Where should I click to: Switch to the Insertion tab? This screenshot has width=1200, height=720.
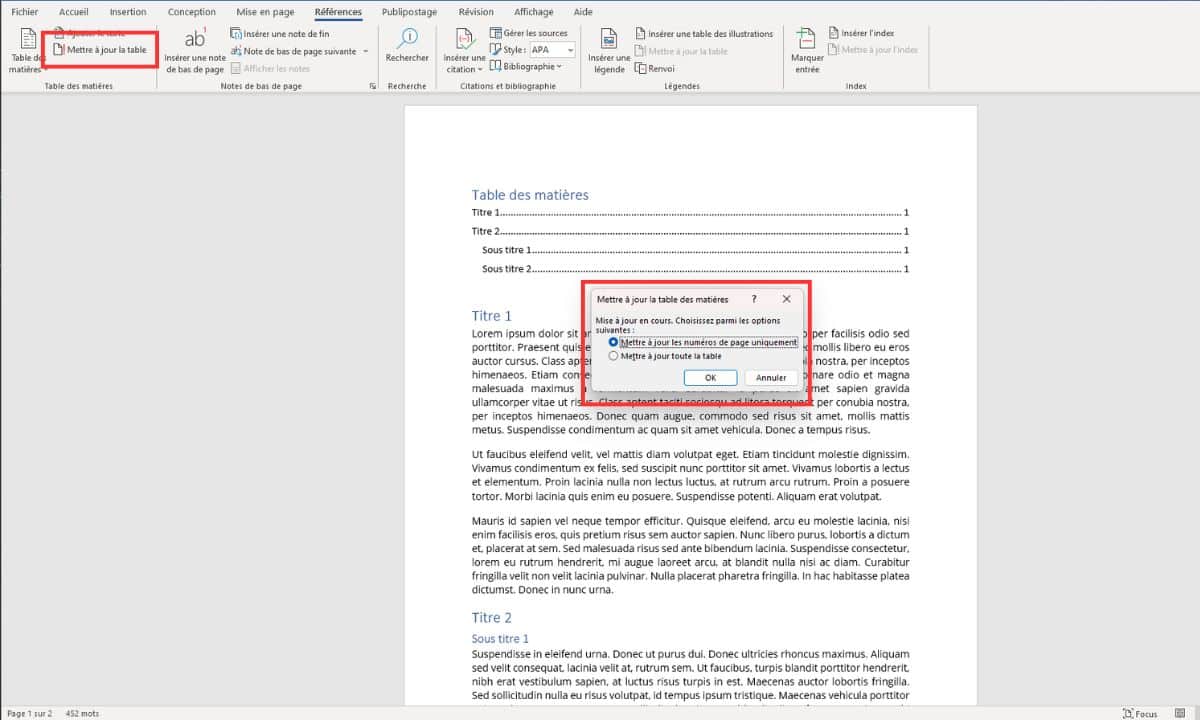tap(128, 12)
